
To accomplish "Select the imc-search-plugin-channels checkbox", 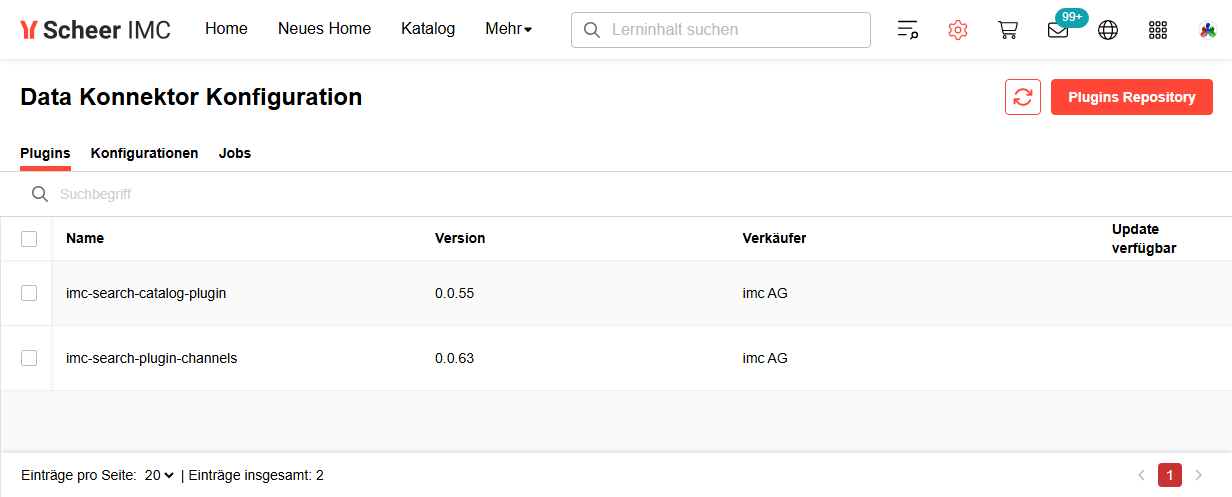I will (x=29, y=358).
